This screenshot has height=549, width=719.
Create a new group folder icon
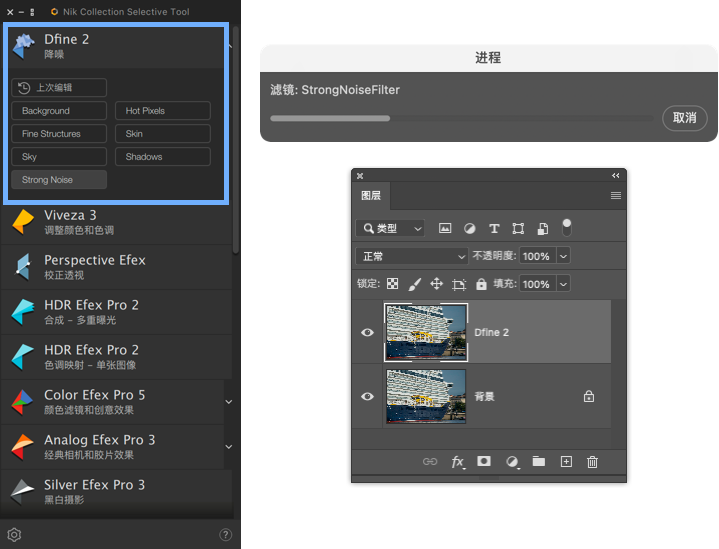click(539, 461)
